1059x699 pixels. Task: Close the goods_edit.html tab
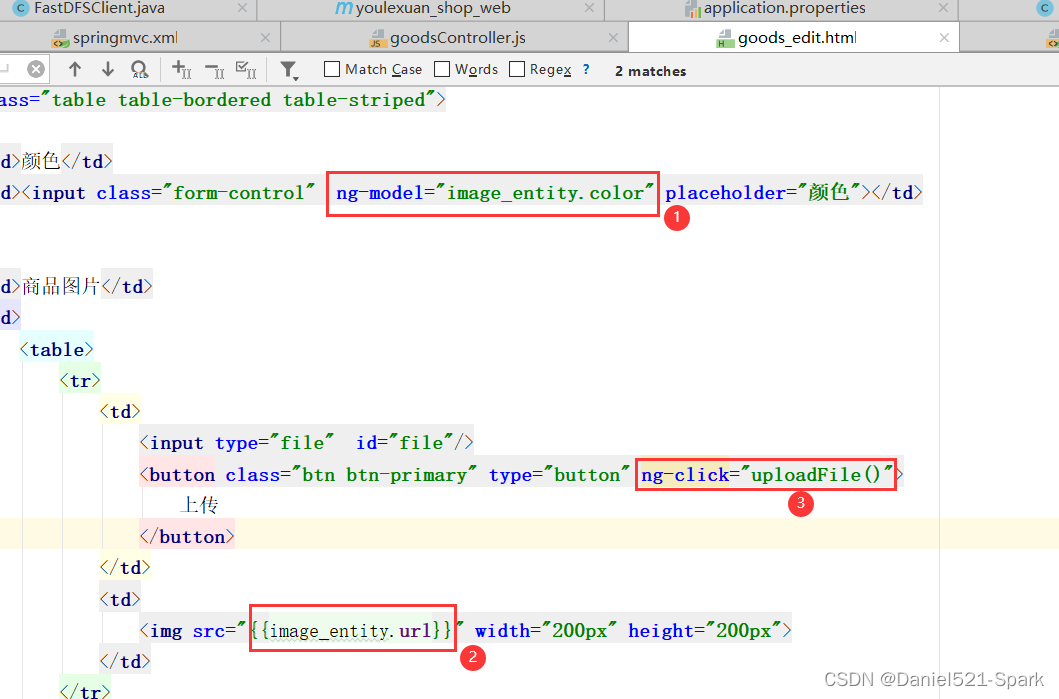pos(944,38)
